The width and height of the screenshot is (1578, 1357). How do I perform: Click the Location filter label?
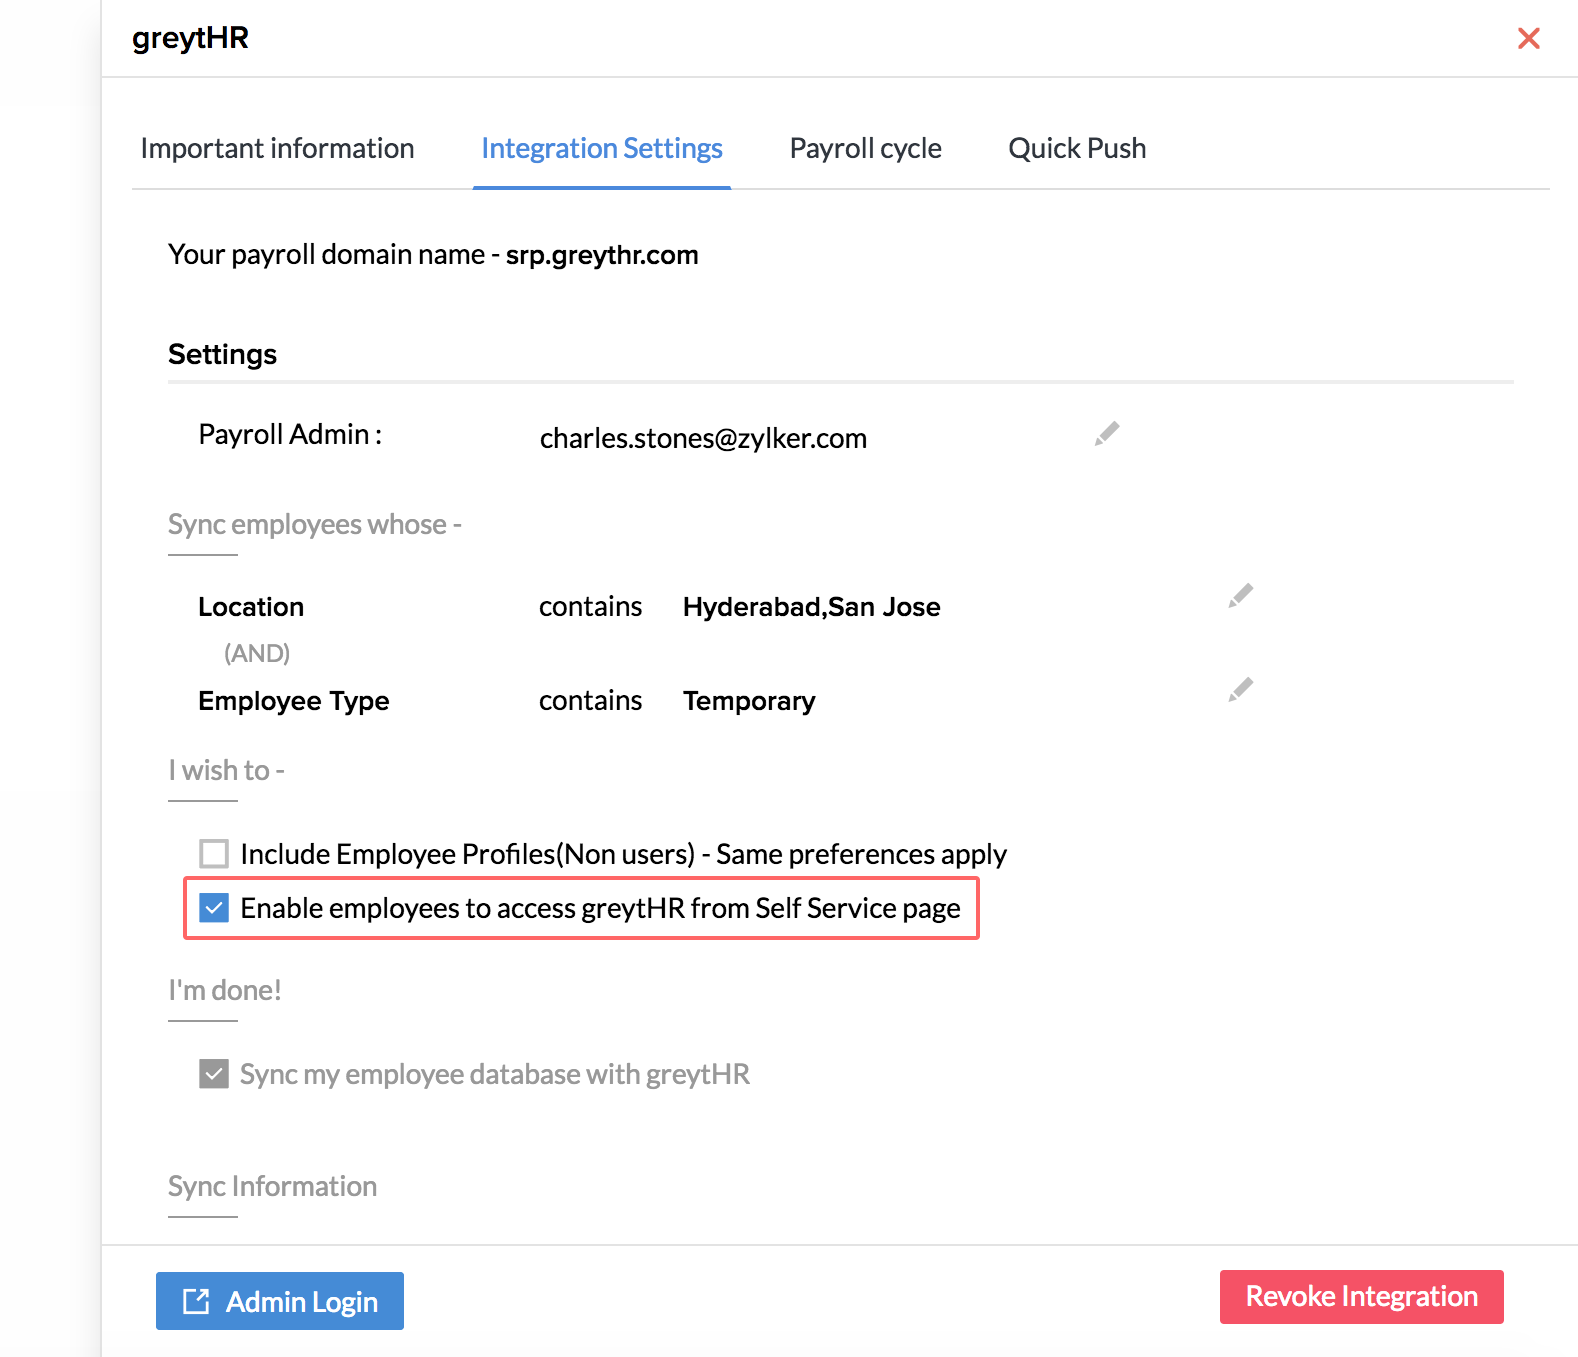click(251, 607)
